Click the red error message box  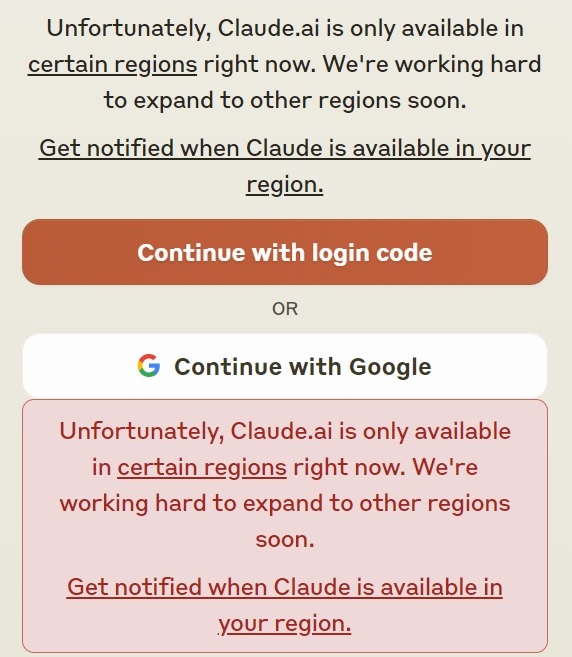pyautogui.click(x=285, y=526)
